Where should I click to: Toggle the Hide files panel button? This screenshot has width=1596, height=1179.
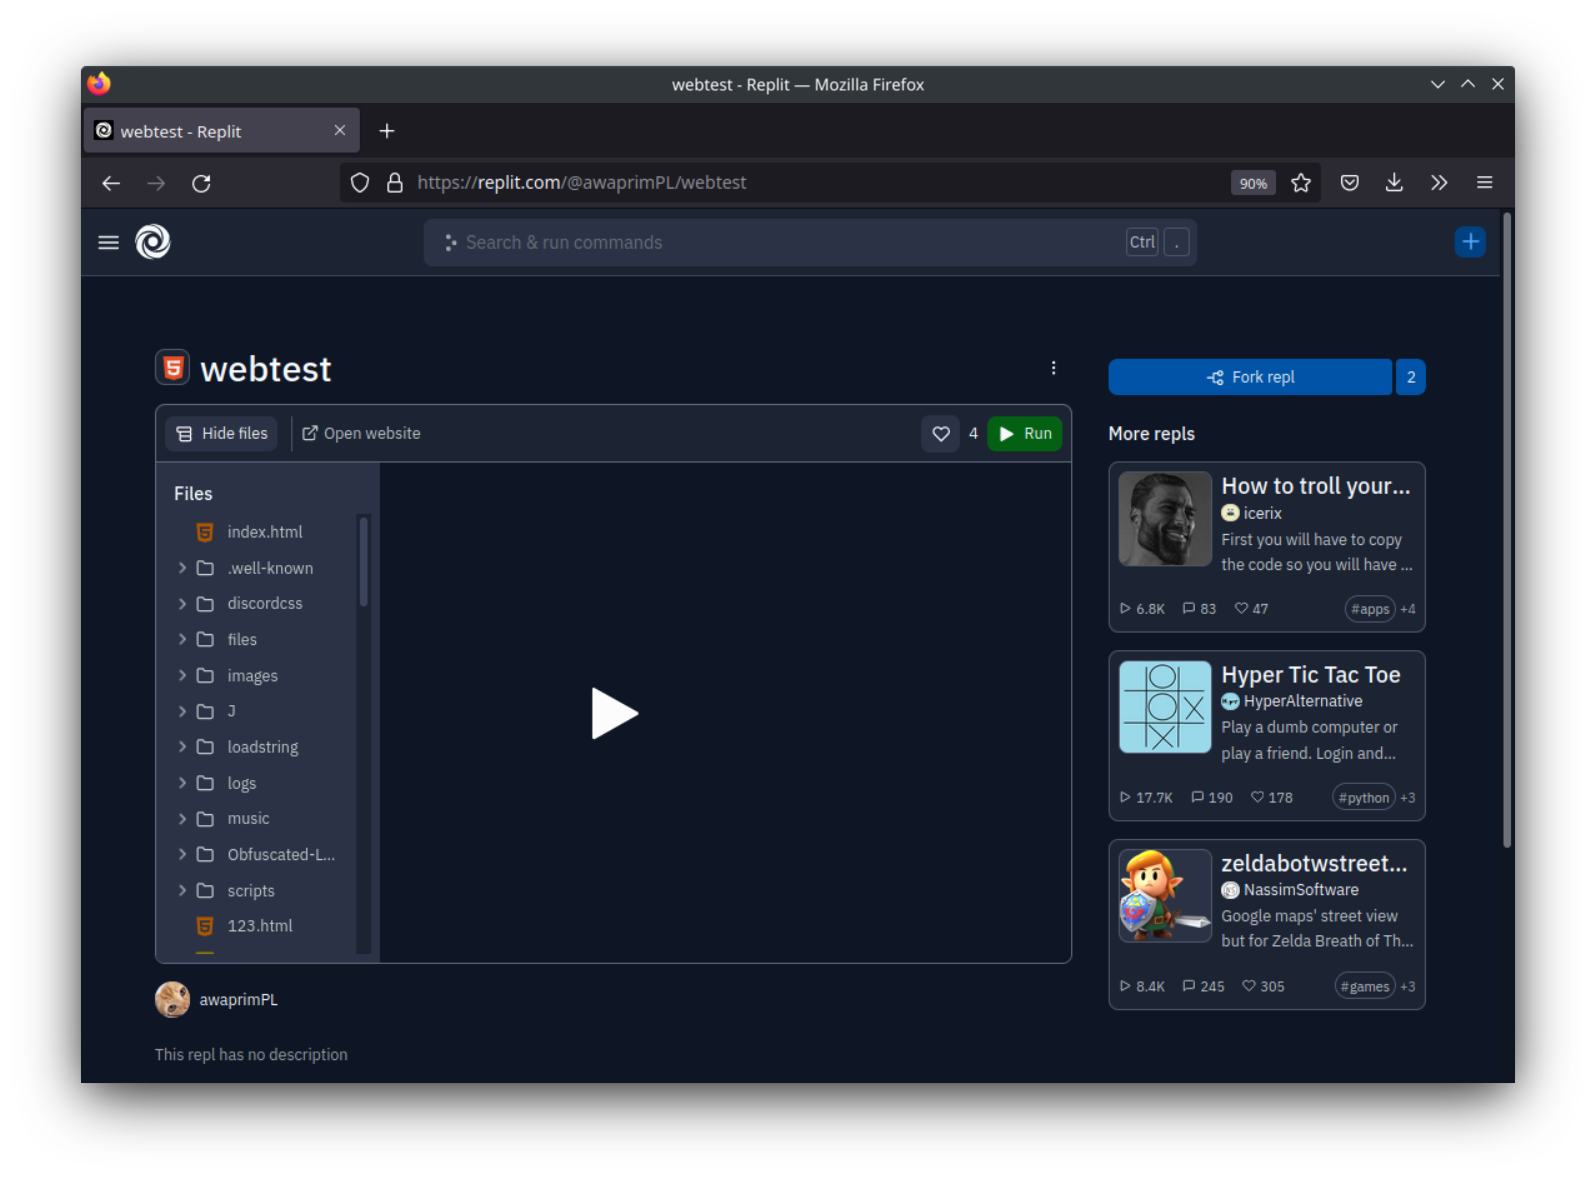coord(222,434)
